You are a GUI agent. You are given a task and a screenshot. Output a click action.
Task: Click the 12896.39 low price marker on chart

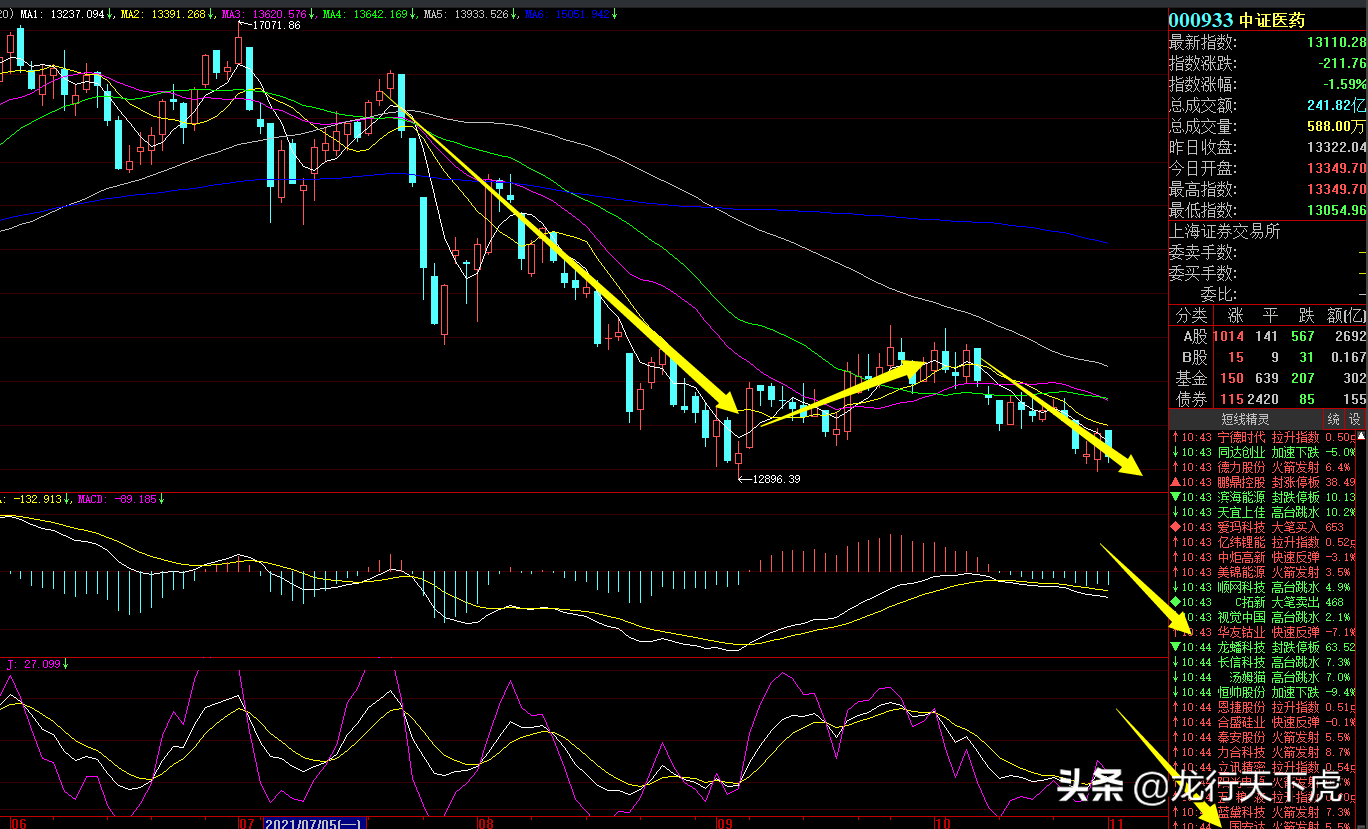776,479
